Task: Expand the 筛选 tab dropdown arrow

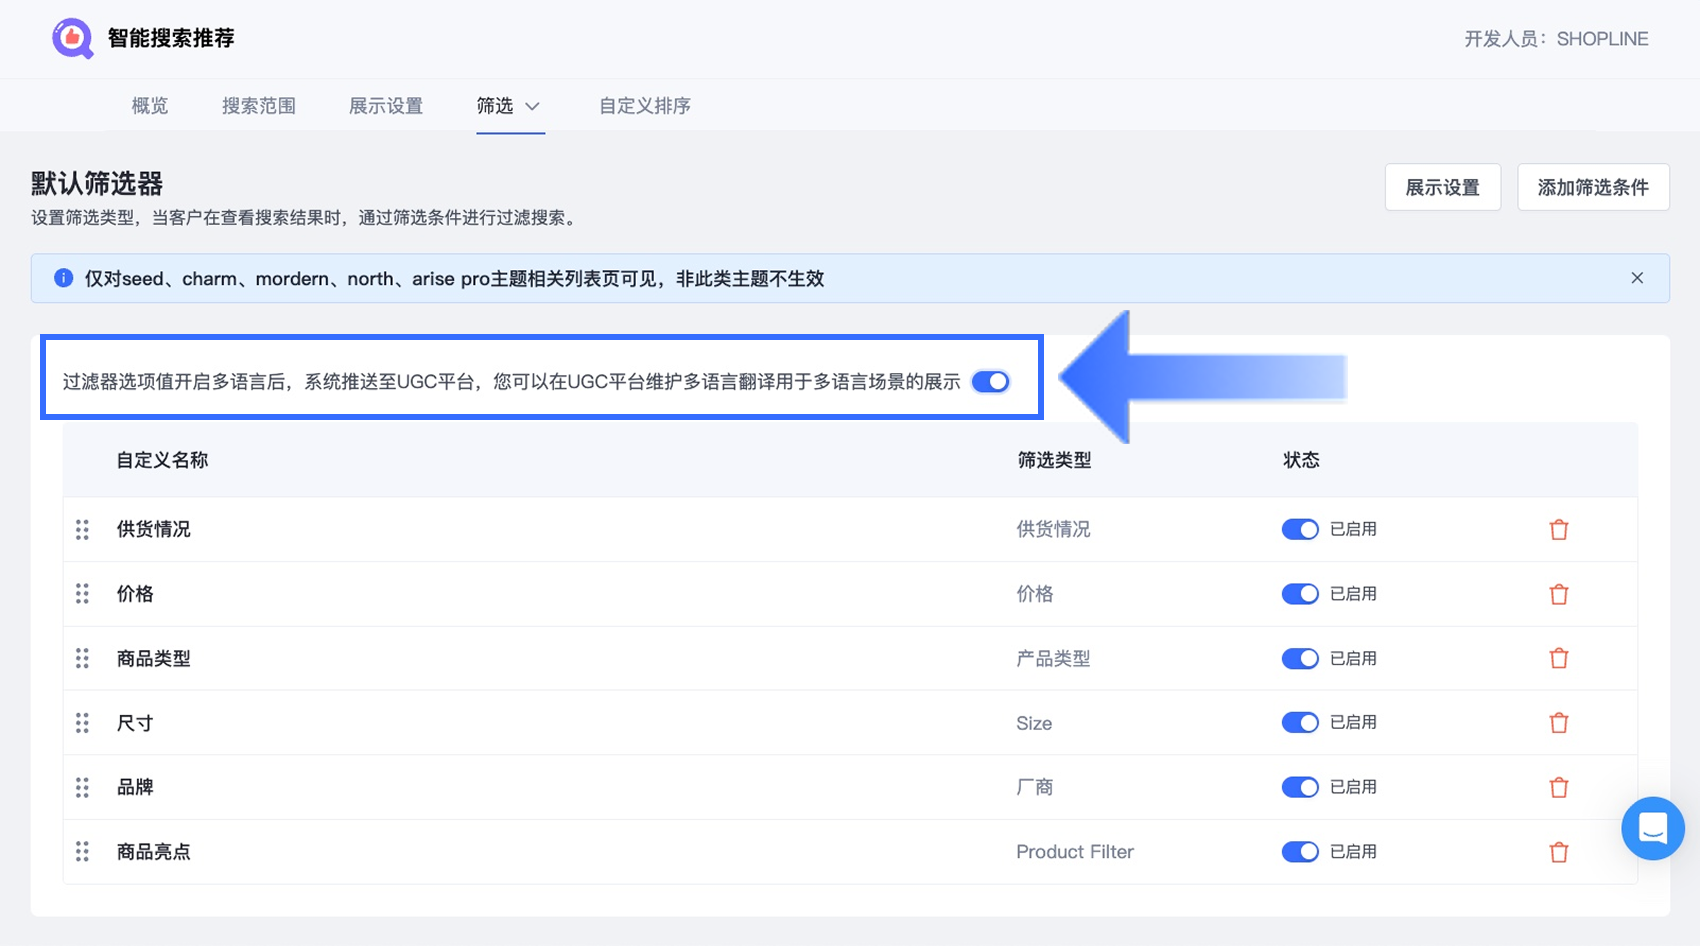Action: [x=532, y=106]
